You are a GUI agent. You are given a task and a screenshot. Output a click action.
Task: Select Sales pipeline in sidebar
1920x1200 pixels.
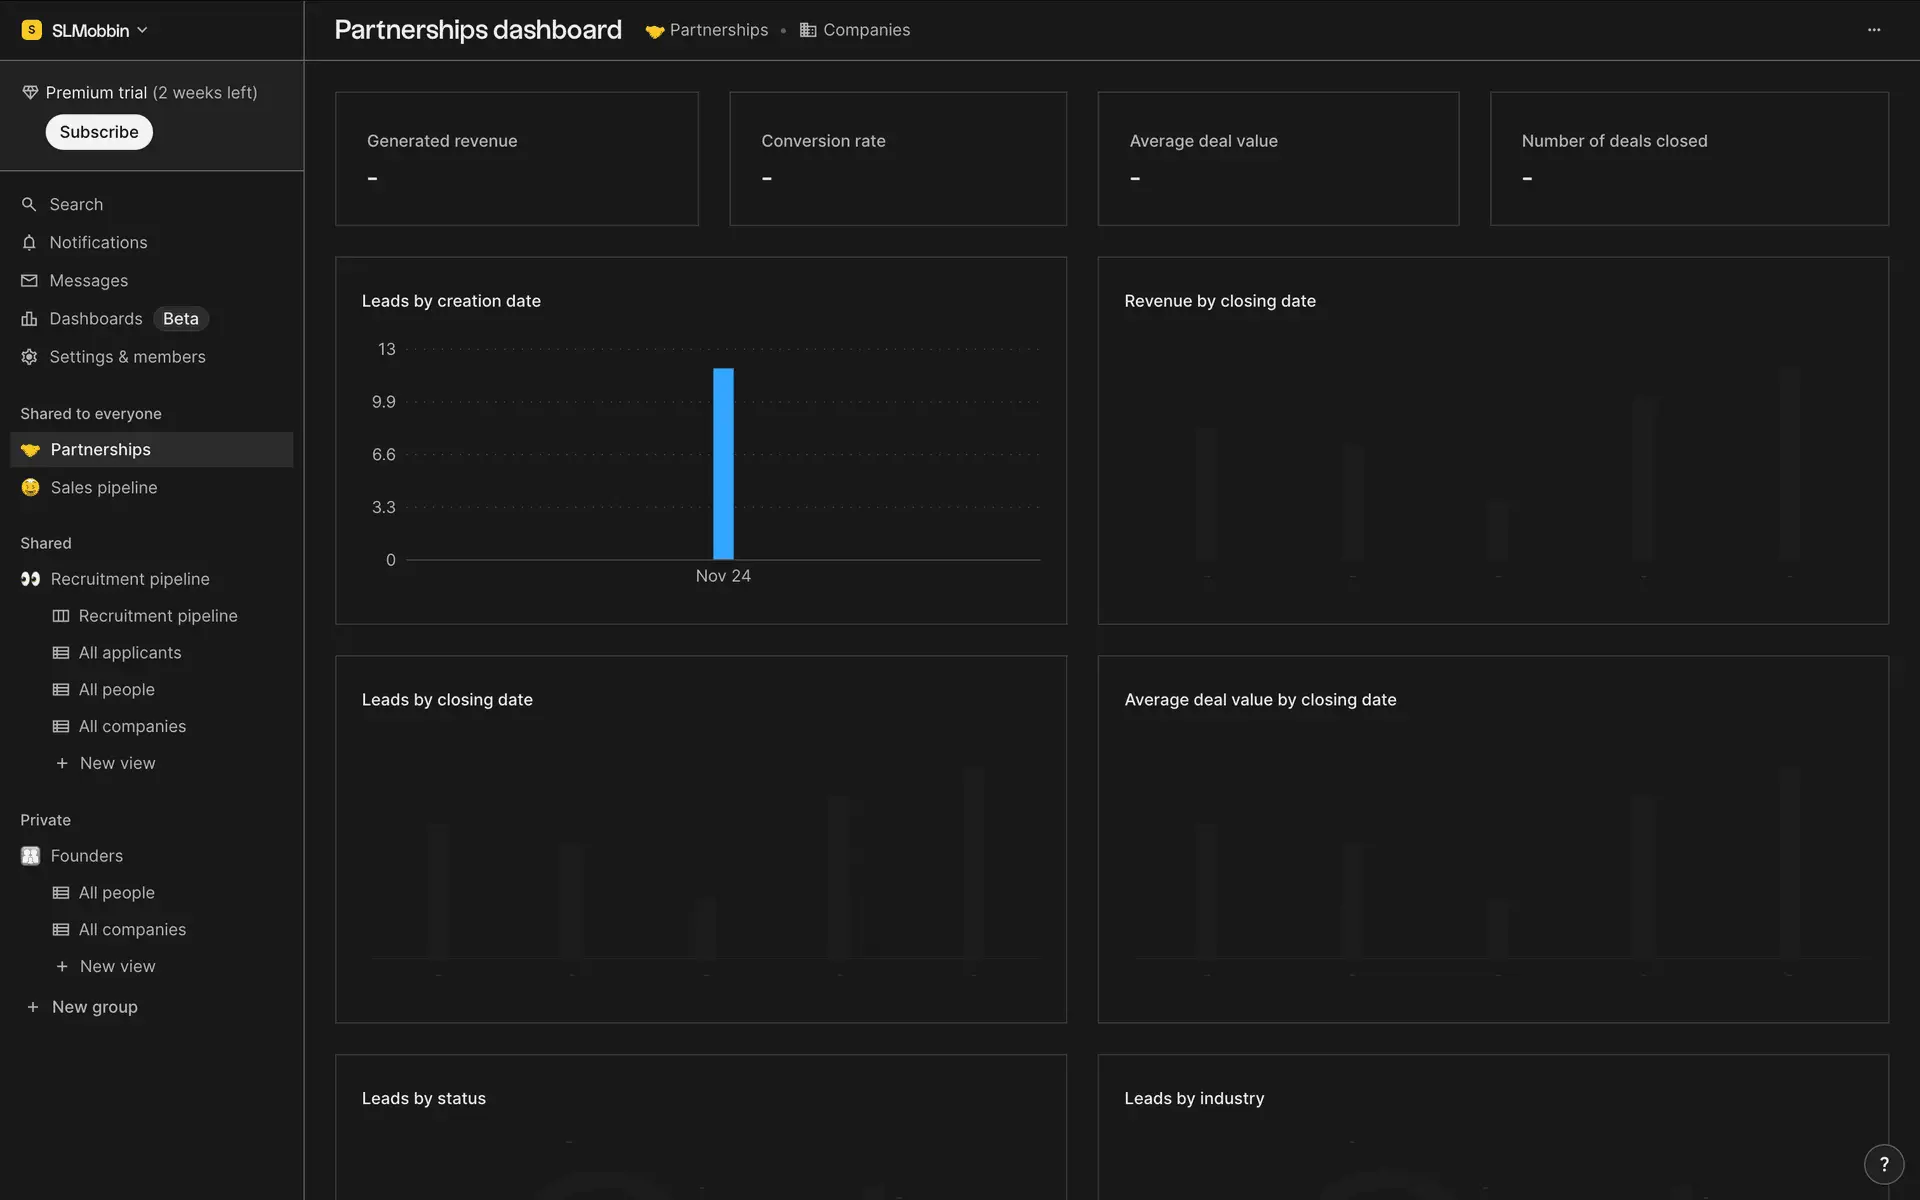pos(104,488)
